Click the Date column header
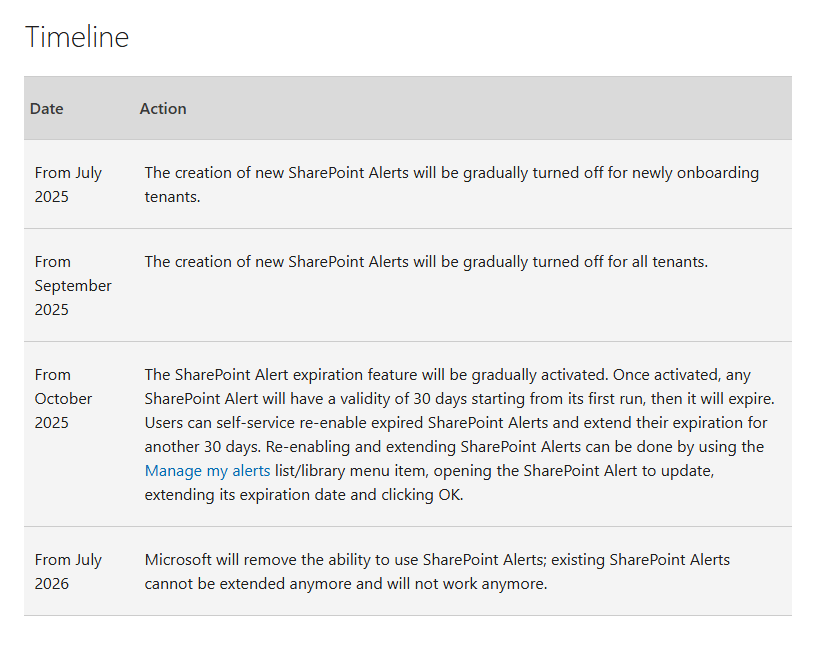816x659 pixels. point(47,109)
